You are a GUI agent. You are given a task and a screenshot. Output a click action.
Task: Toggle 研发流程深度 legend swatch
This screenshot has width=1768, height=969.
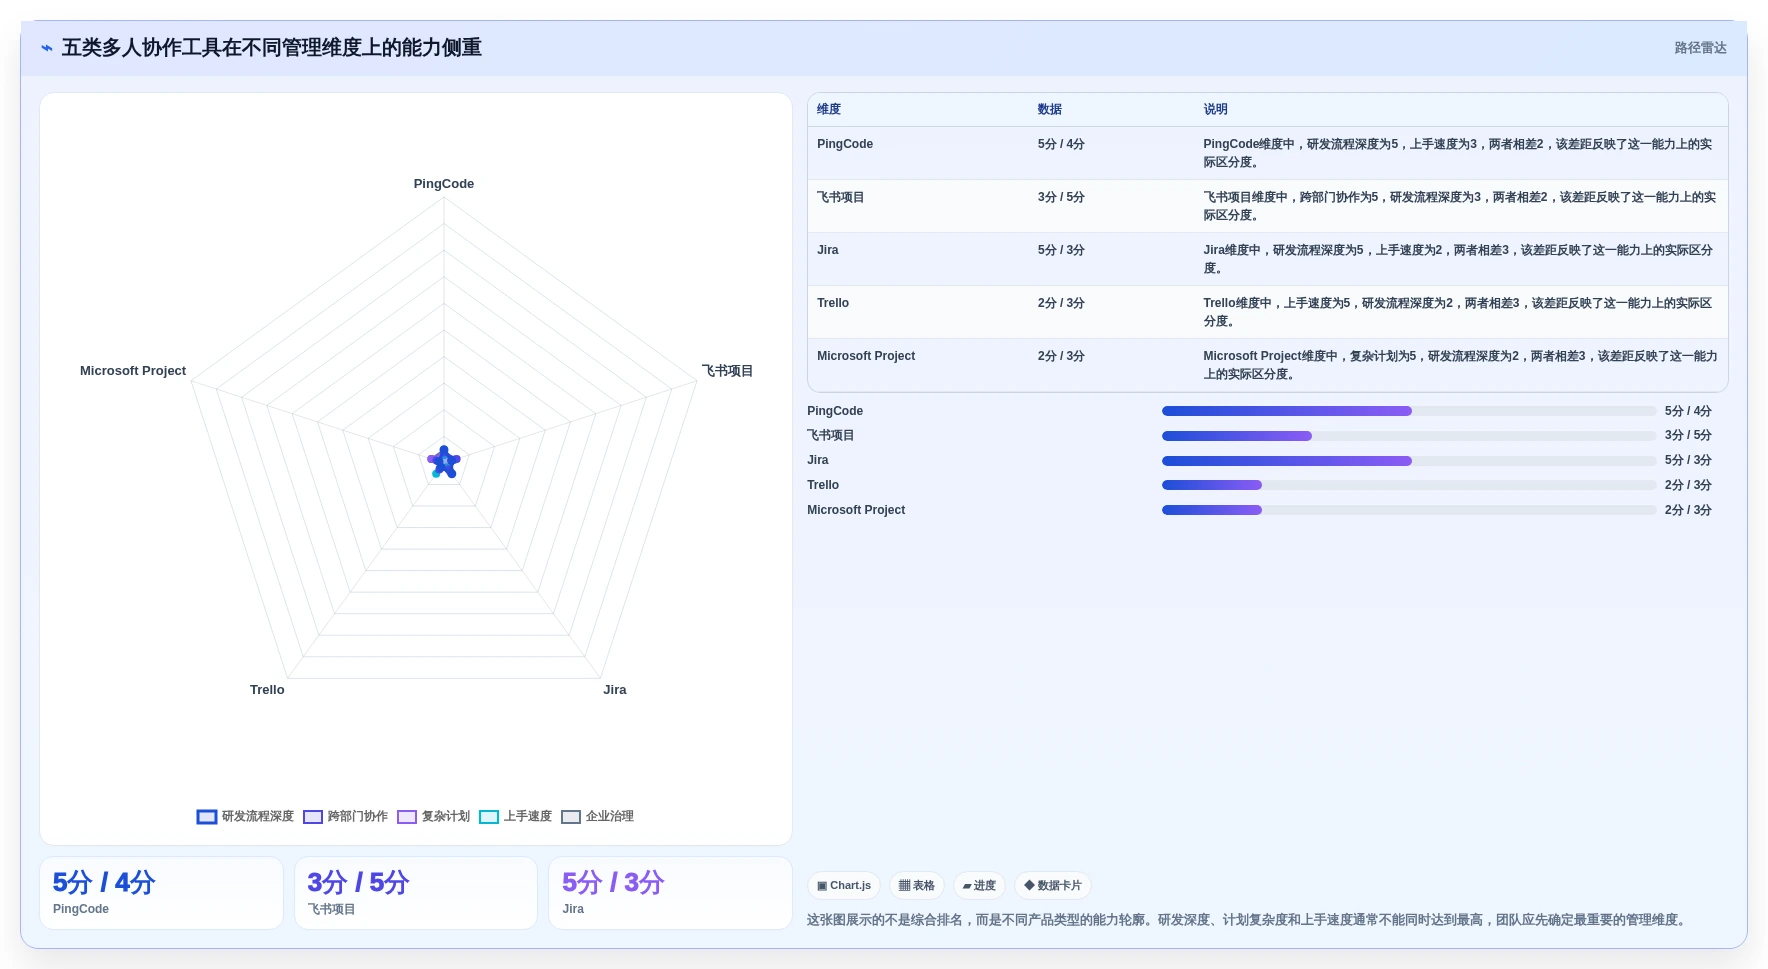point(207,817)
